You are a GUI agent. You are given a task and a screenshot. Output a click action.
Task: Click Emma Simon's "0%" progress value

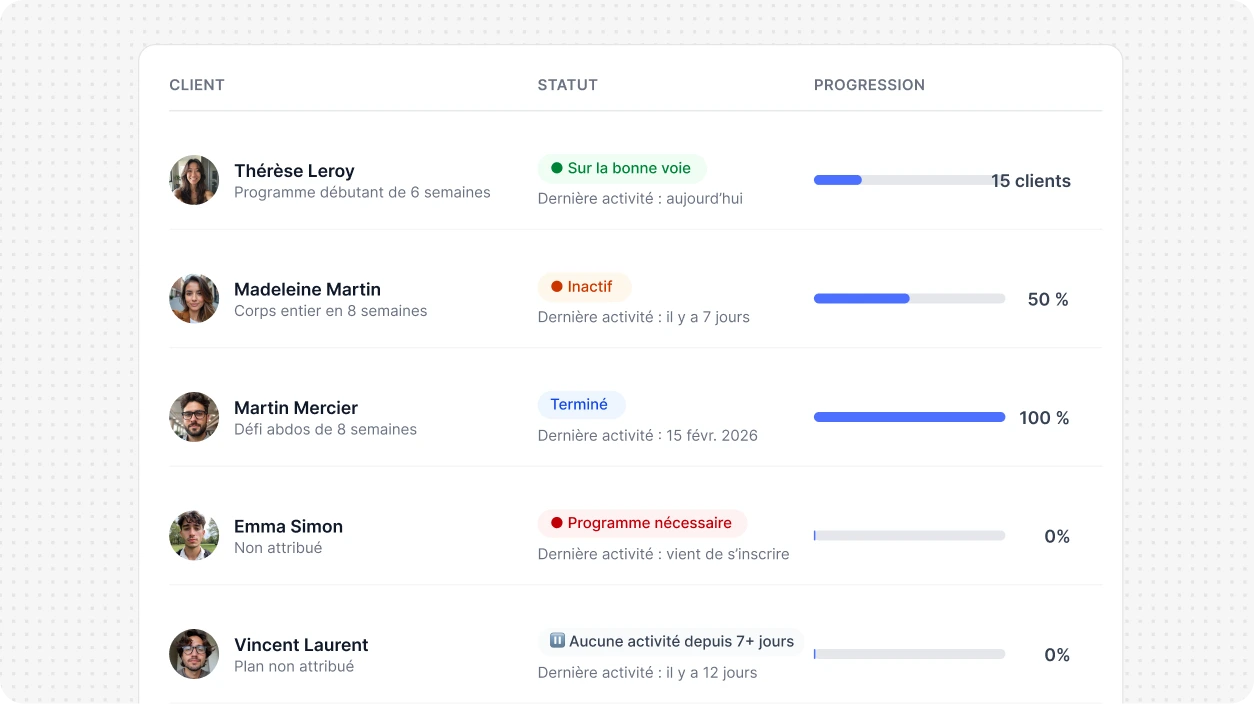pyautogui.click(x=1057, y=536)
